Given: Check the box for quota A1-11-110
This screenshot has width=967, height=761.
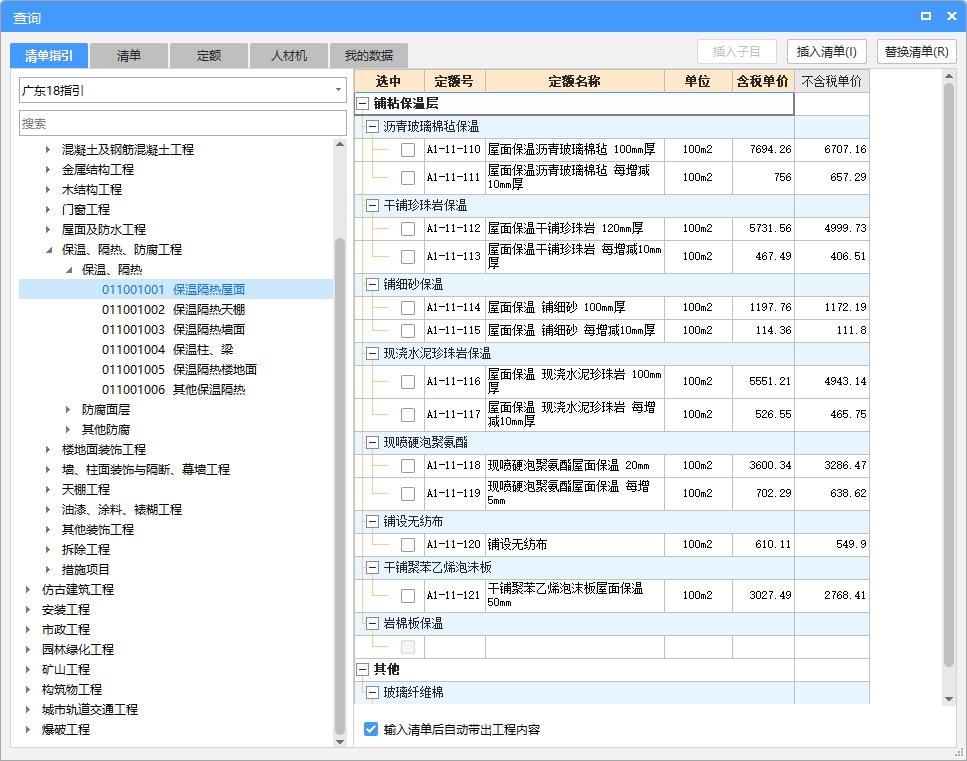Looking at the screenshot, I should (x=408, y=150).
